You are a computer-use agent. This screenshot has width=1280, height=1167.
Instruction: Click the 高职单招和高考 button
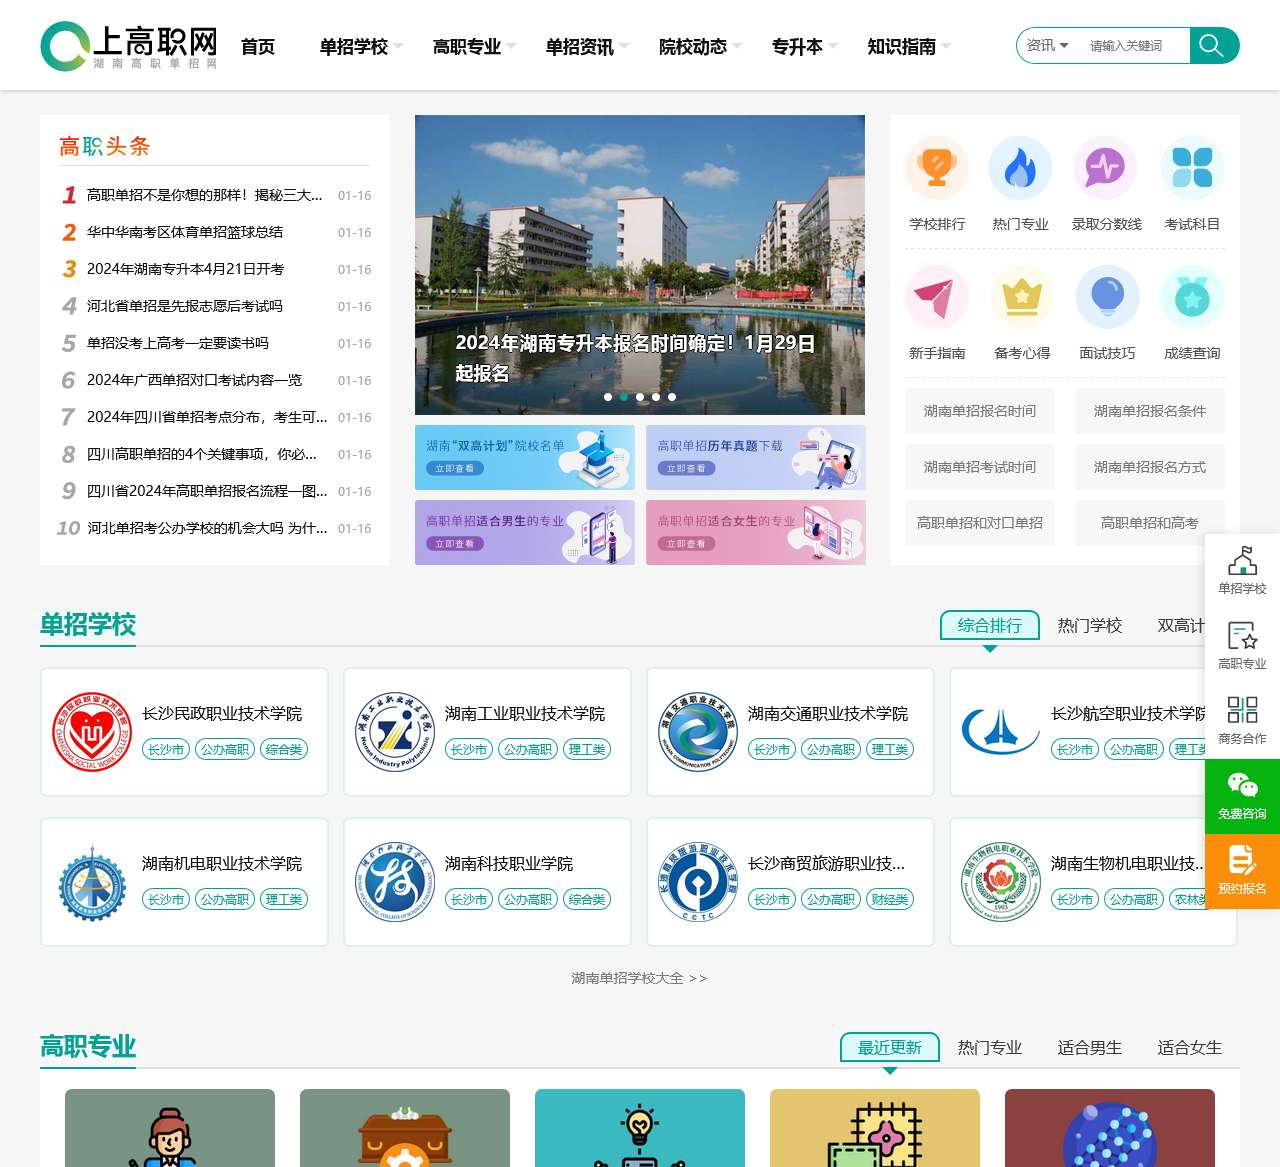tap(1150, 523)
